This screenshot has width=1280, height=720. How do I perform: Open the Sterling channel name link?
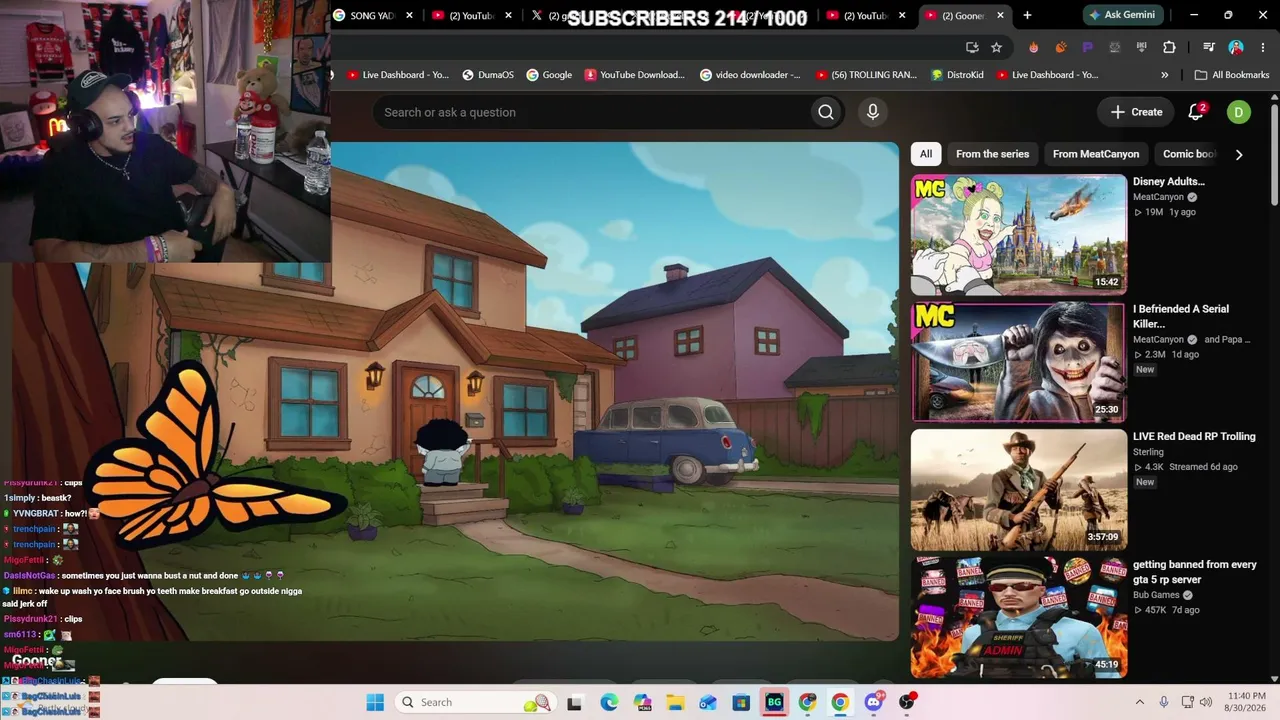pos(1148,452)
